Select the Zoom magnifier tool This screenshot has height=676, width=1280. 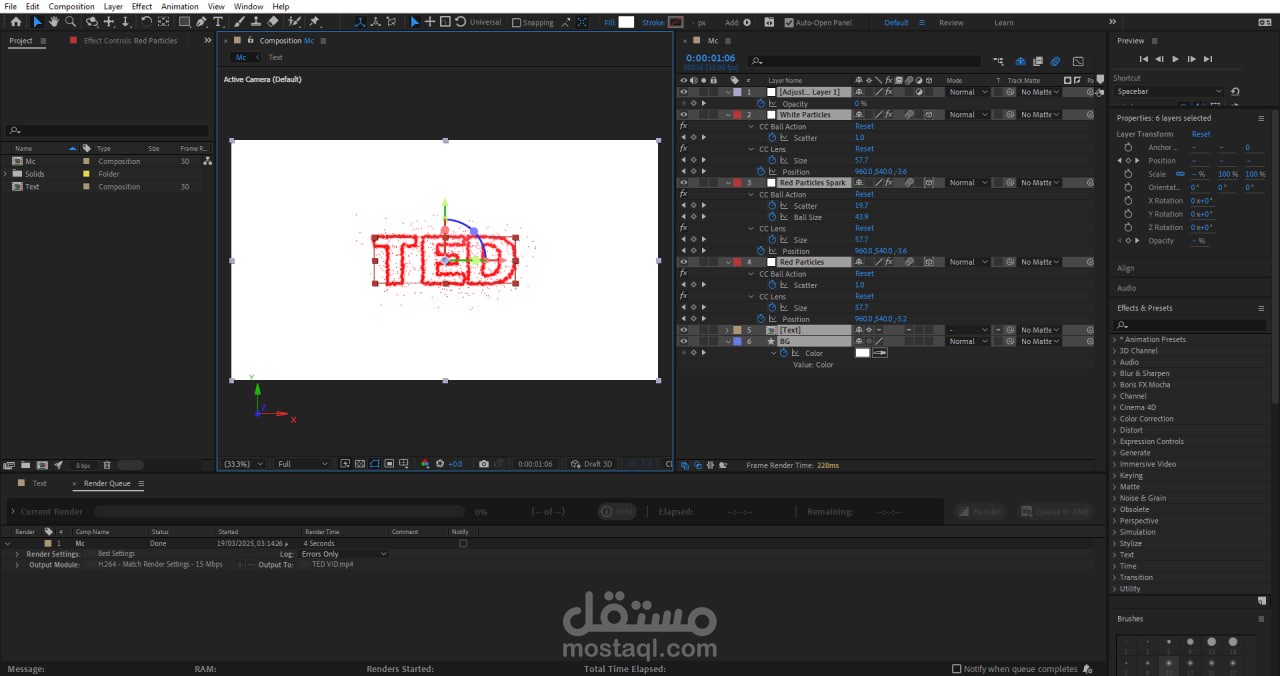pos(70,21)
